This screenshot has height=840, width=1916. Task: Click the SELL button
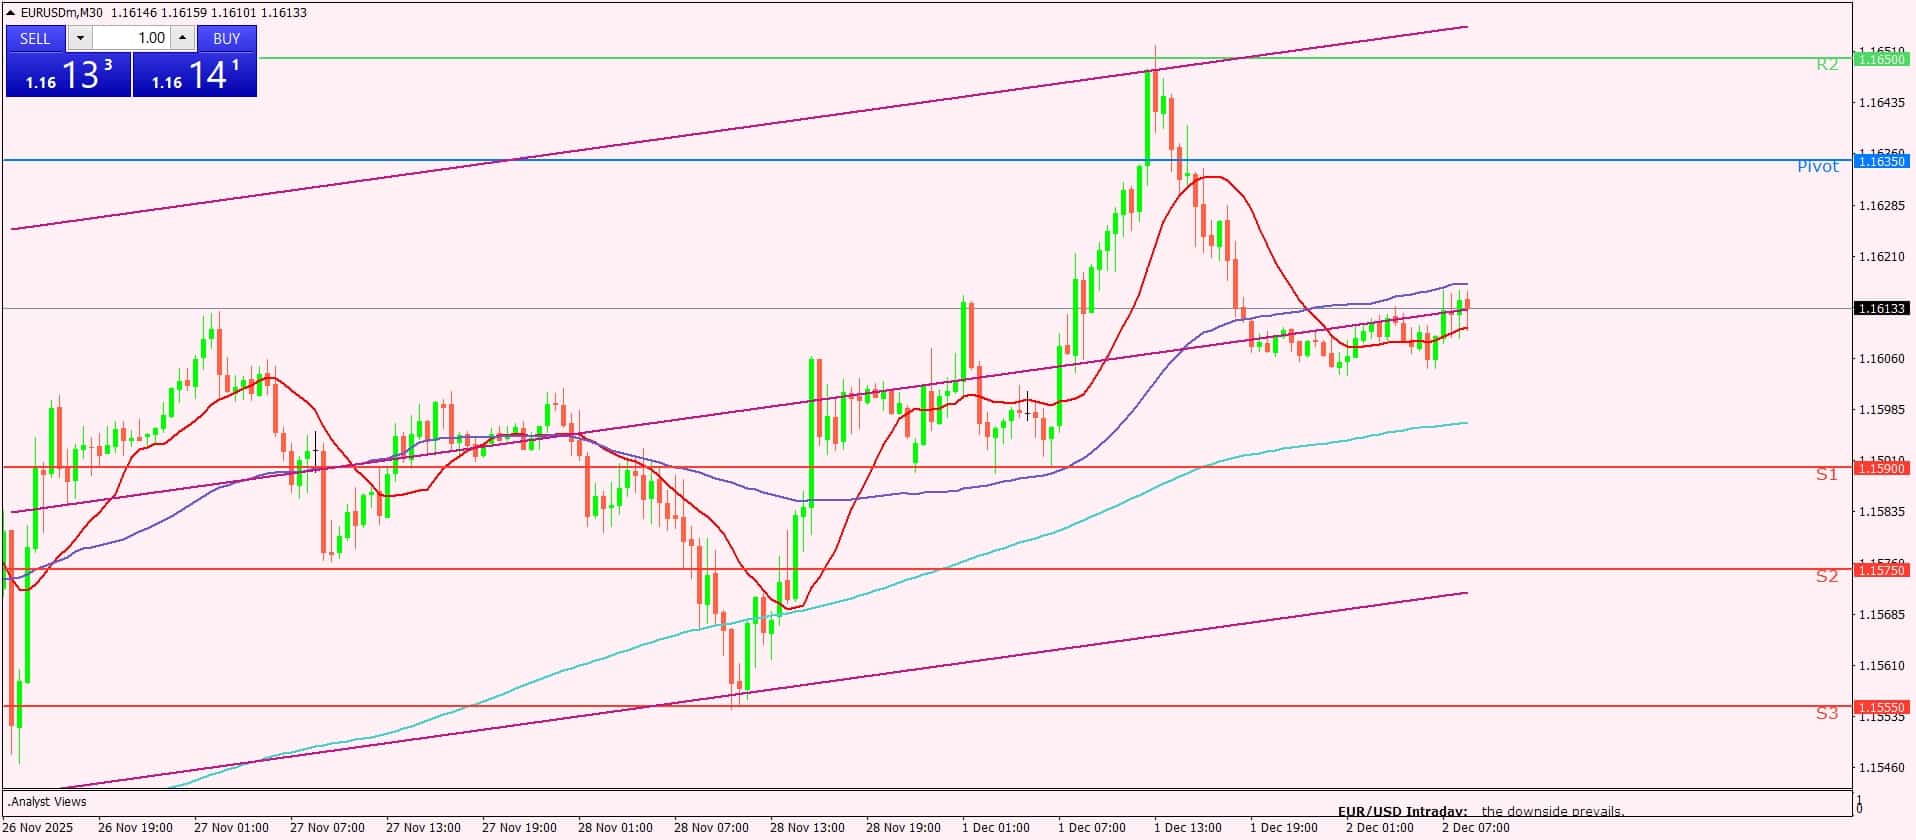point(35,38)
